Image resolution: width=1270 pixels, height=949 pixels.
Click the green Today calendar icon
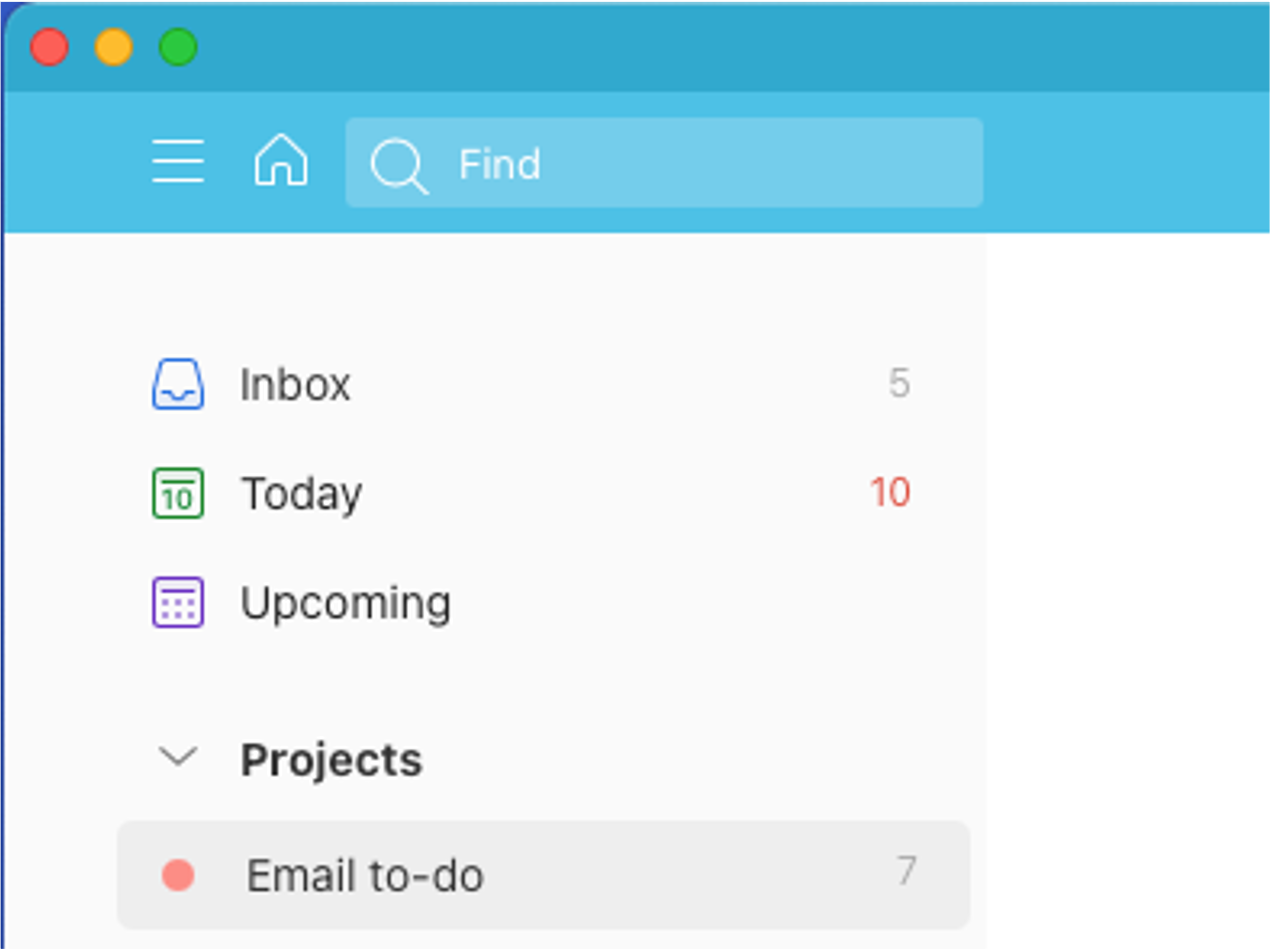click(x=178, y=494)
